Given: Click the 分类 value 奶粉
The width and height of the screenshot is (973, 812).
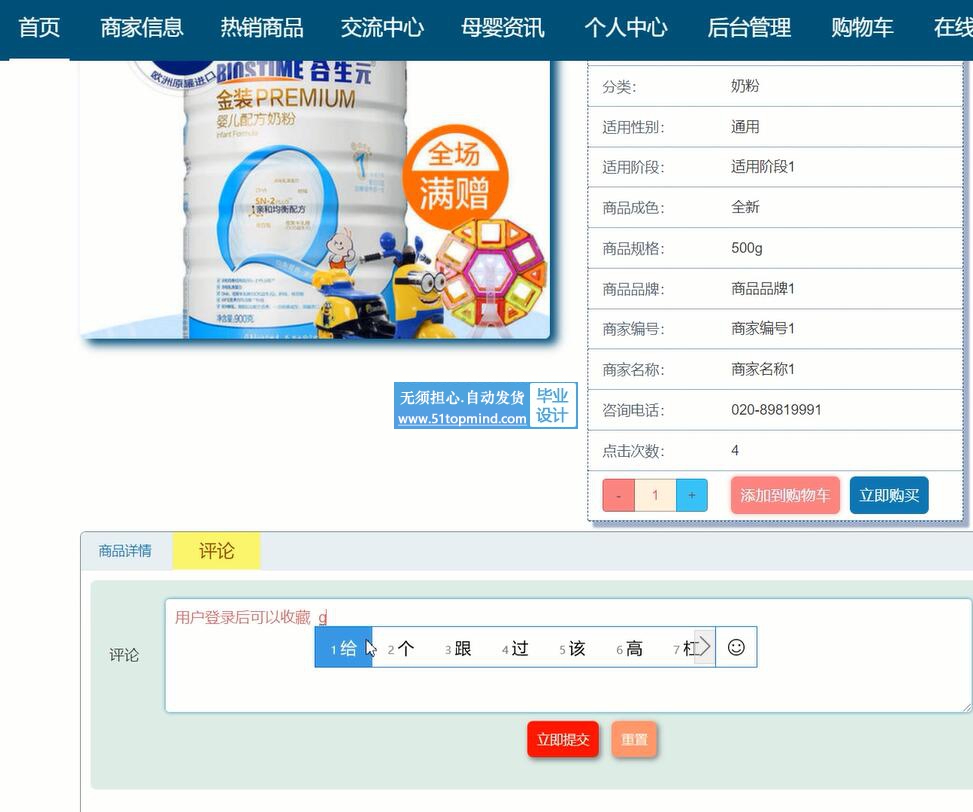Looking at the screenshot, I should coord(745,86).
